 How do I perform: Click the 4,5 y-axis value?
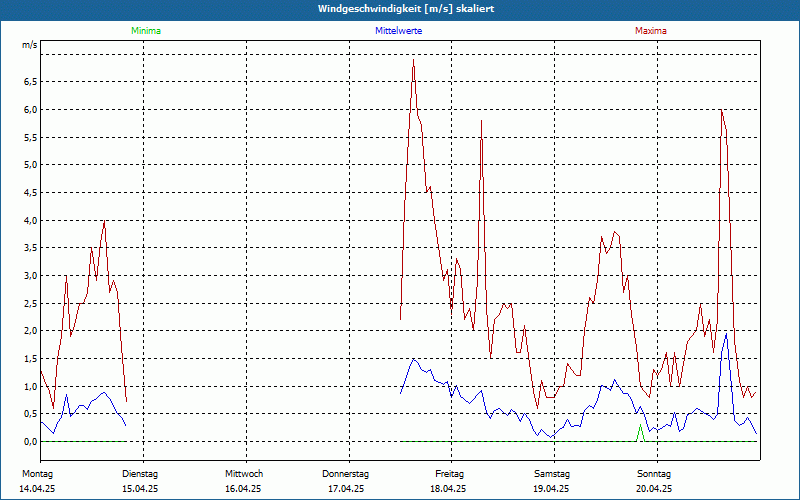[31, 192]
